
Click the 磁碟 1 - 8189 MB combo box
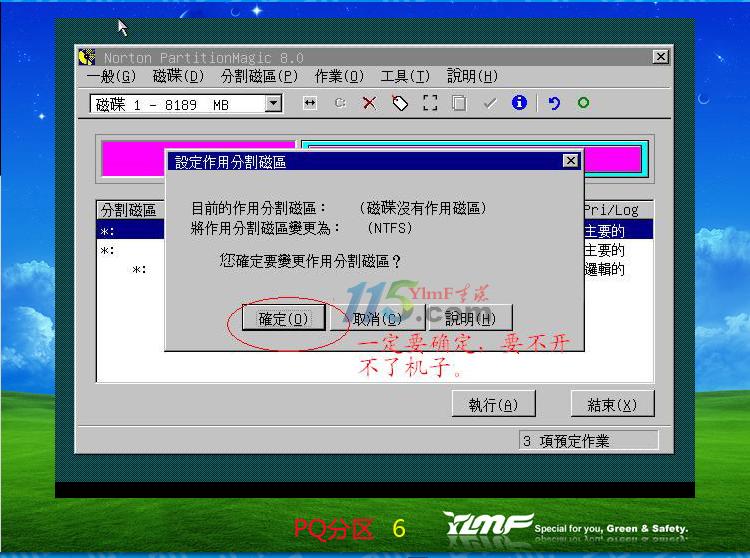(186, 104)
